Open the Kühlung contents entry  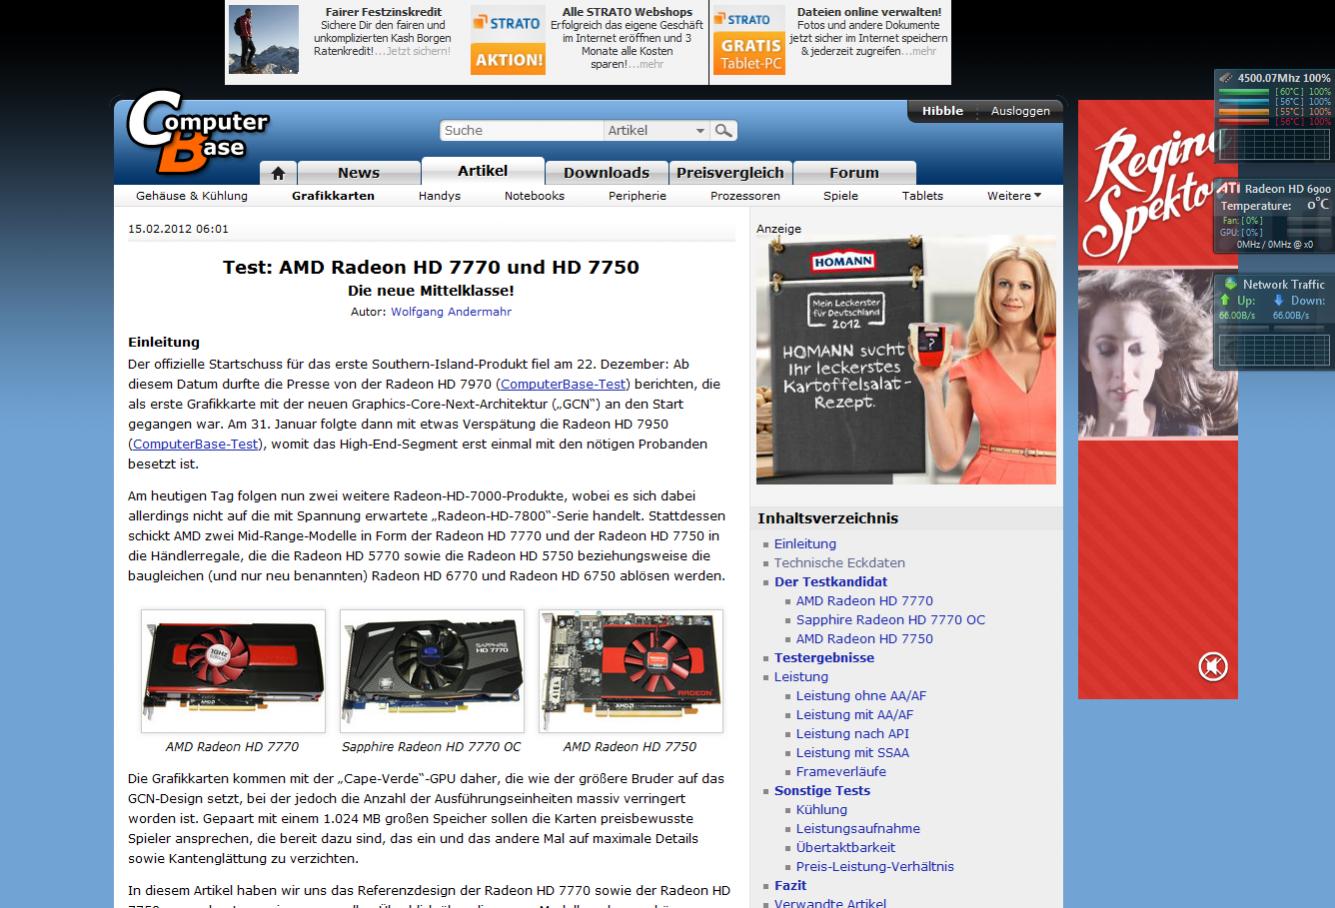coord(821,810)
